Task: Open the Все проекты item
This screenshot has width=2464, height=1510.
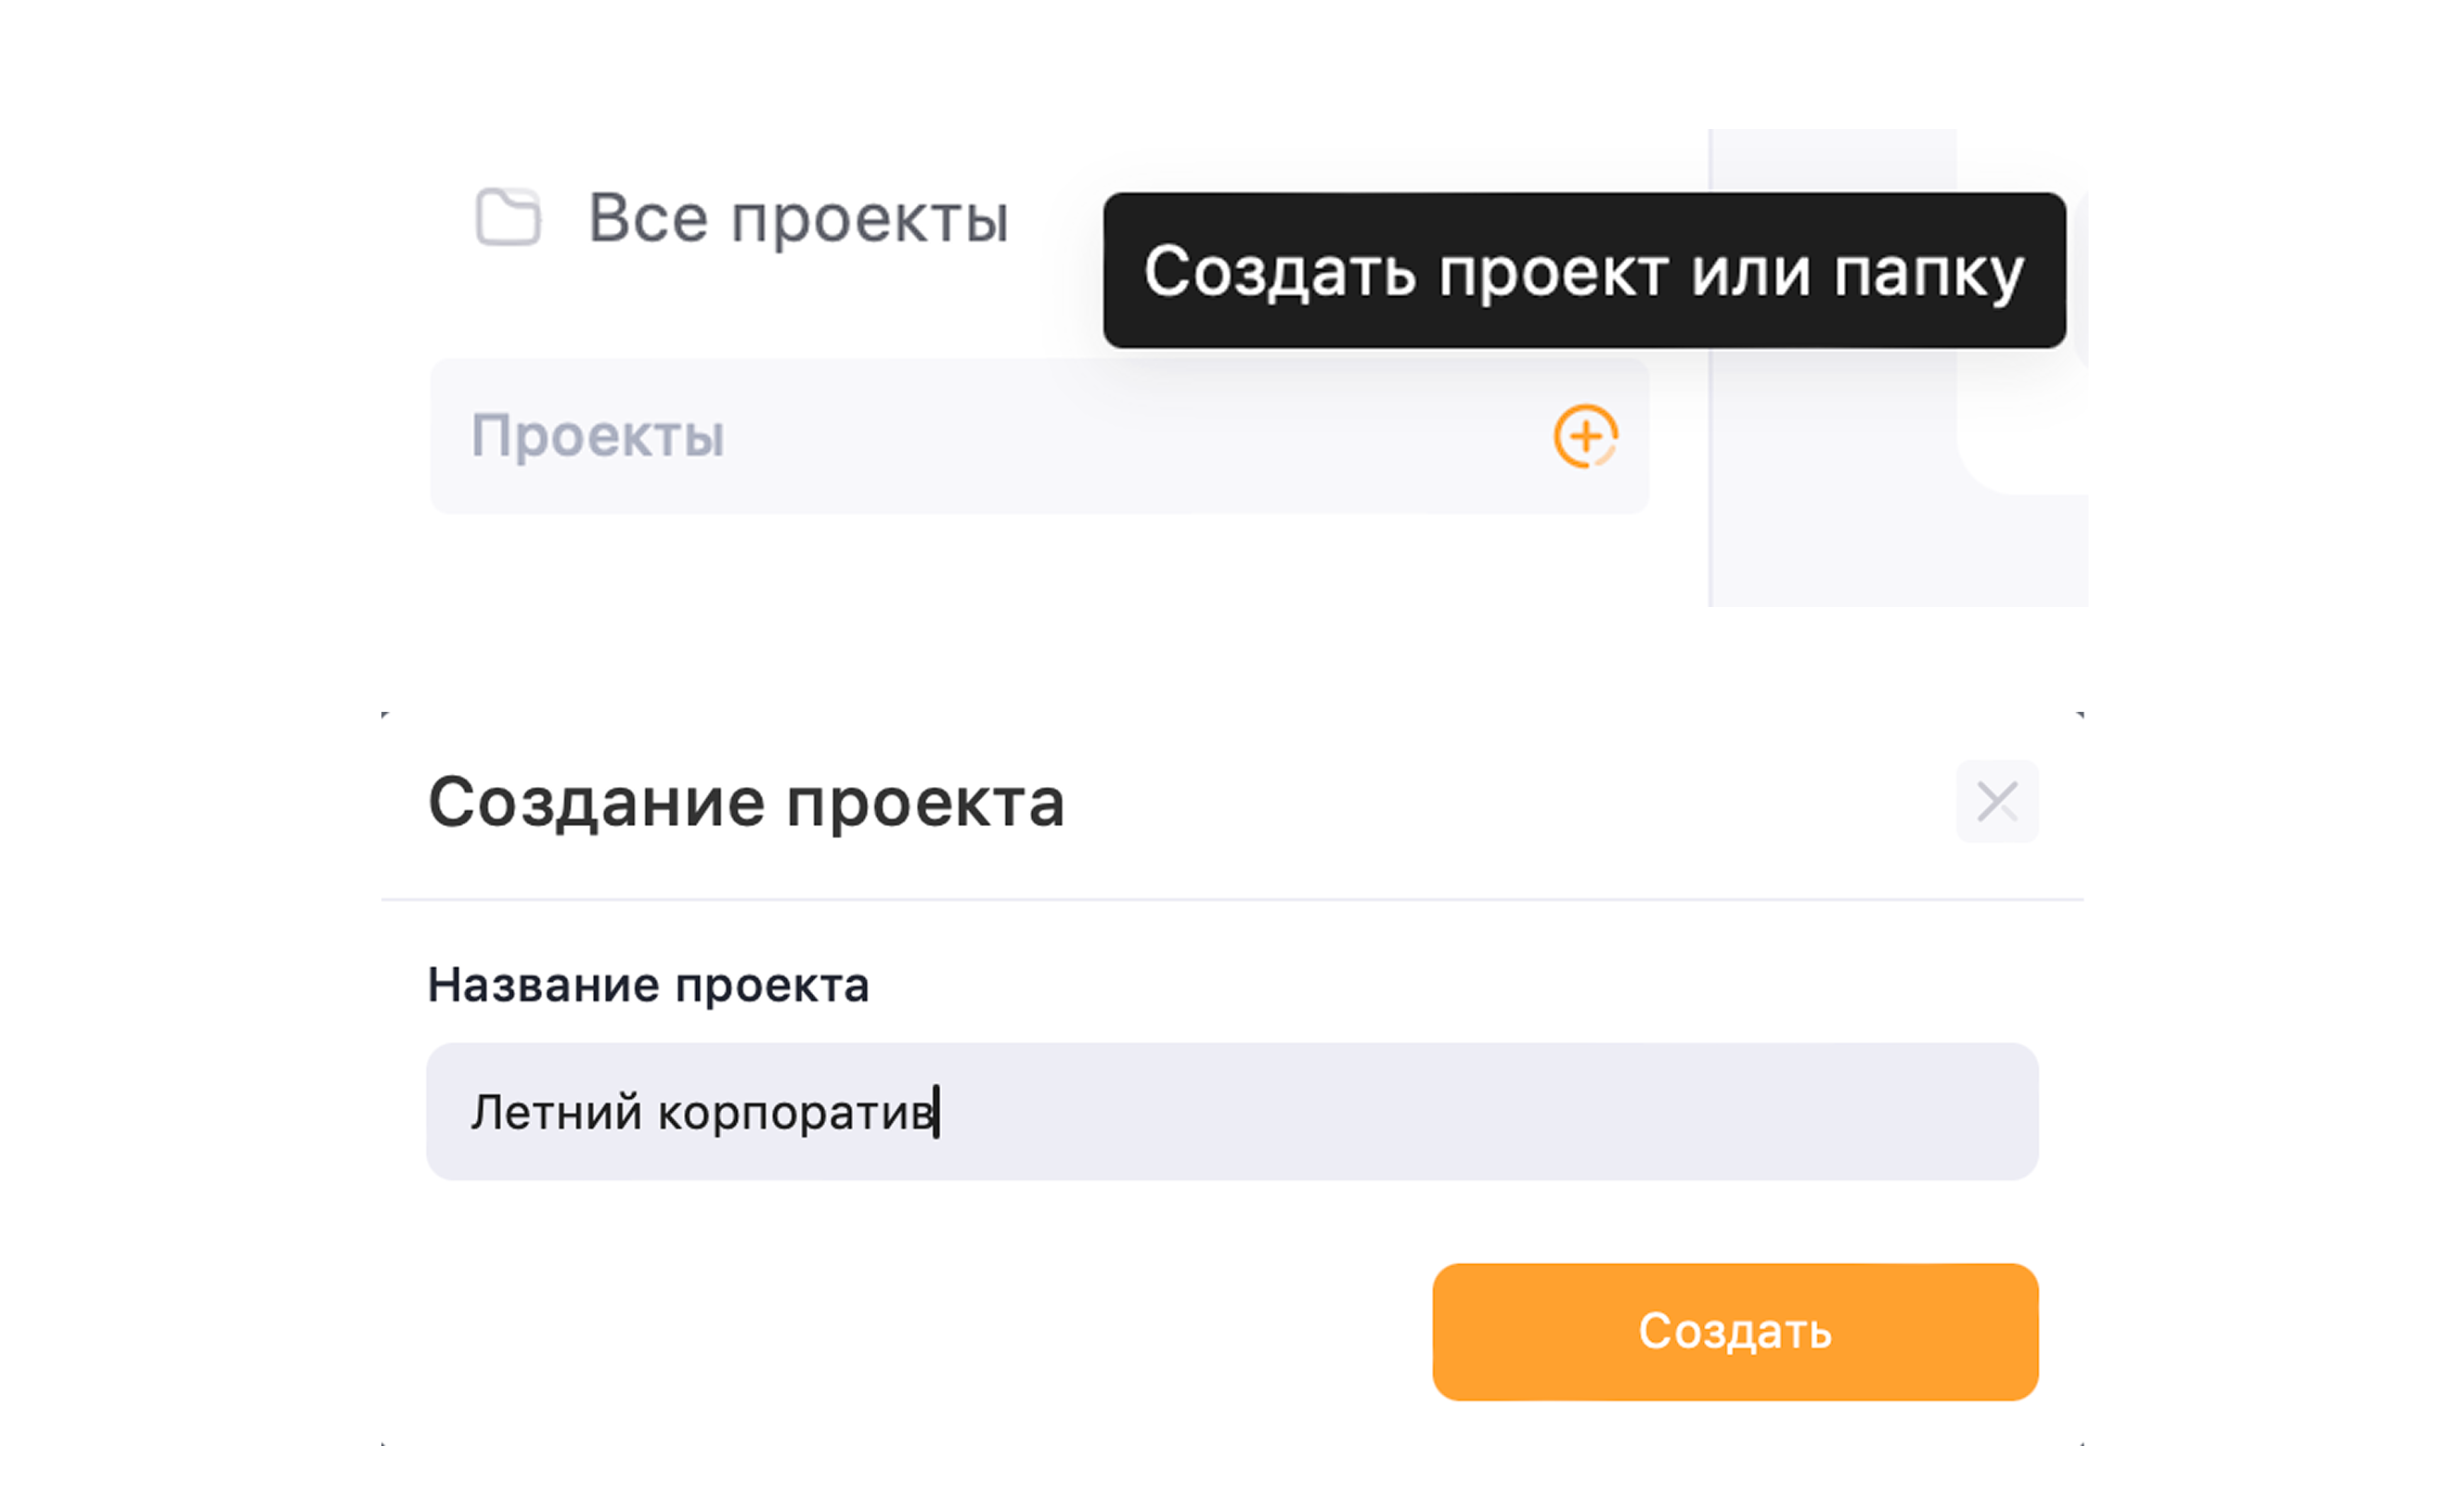Action: point(742,217)
